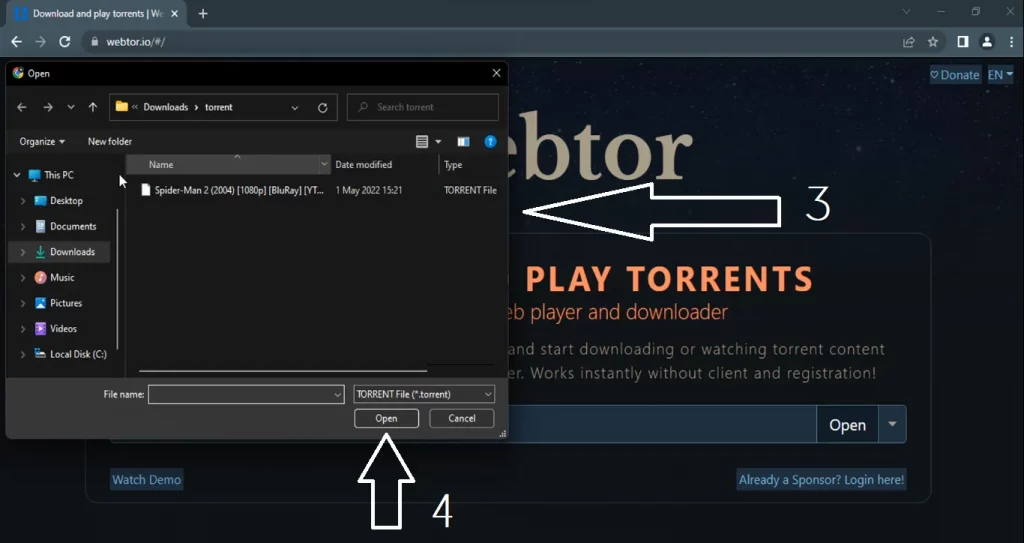The image size is (1024, 543).
Task: Click the Watch Demo link
Action: point(146,480)
